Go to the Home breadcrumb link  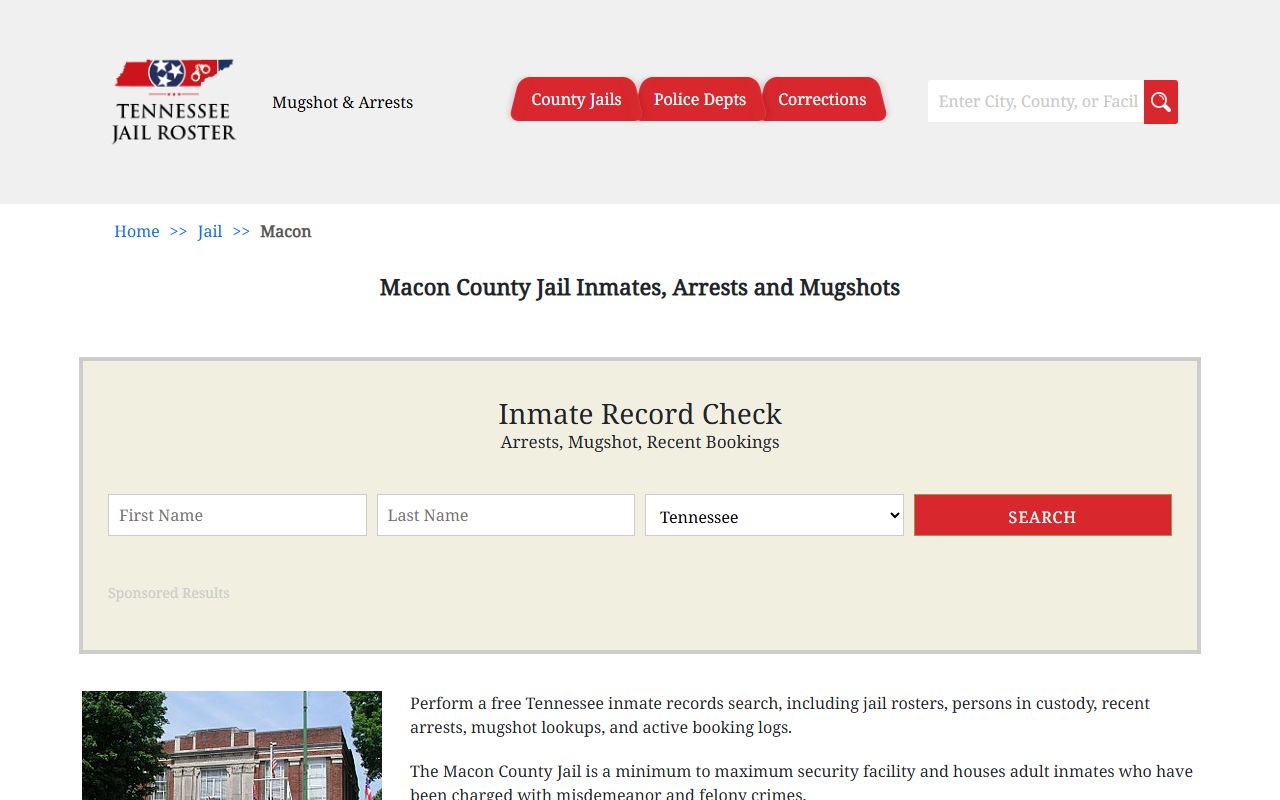(x=136, y=232)
